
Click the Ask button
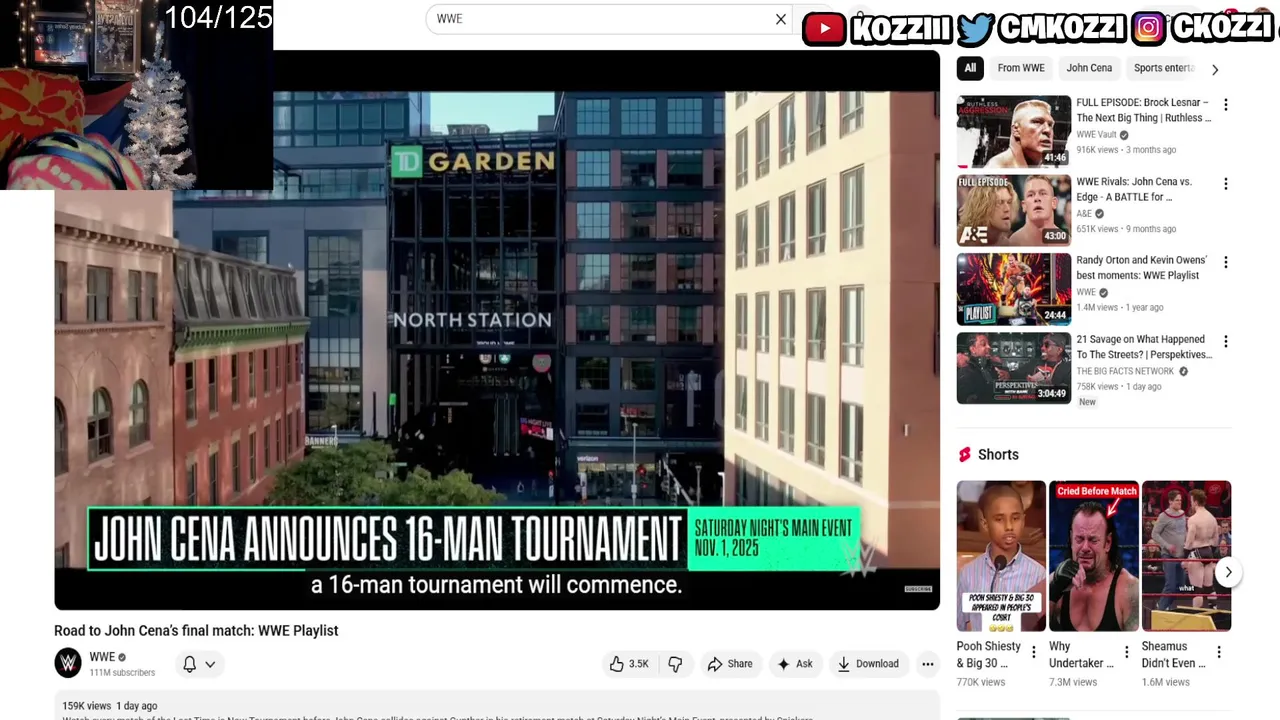[x=794, y=664]
